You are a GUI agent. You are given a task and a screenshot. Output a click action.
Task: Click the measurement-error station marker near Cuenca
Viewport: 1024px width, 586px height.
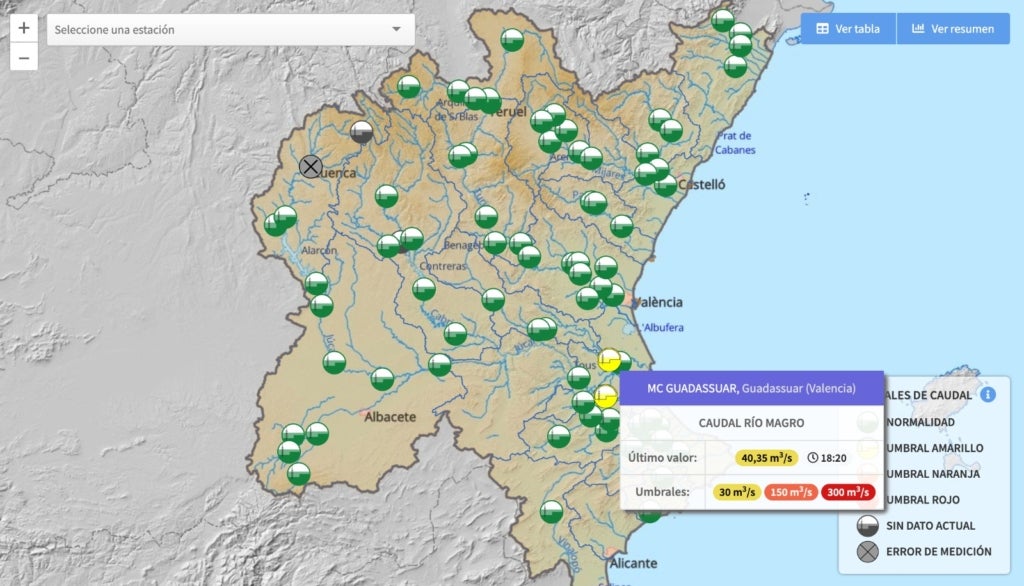point(311,167)
